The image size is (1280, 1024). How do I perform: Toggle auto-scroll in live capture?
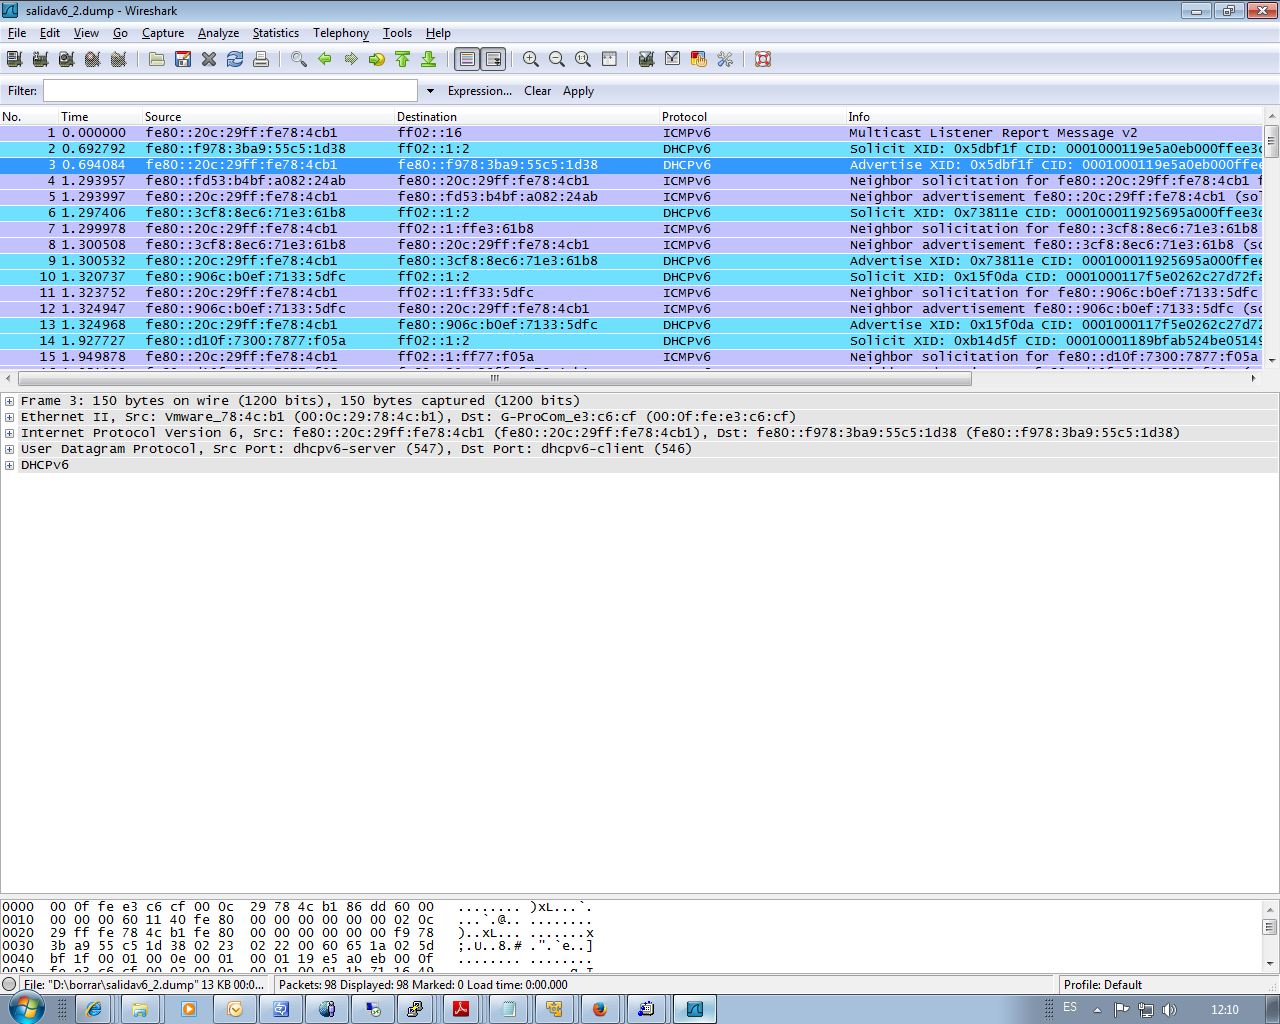[493, 59]
